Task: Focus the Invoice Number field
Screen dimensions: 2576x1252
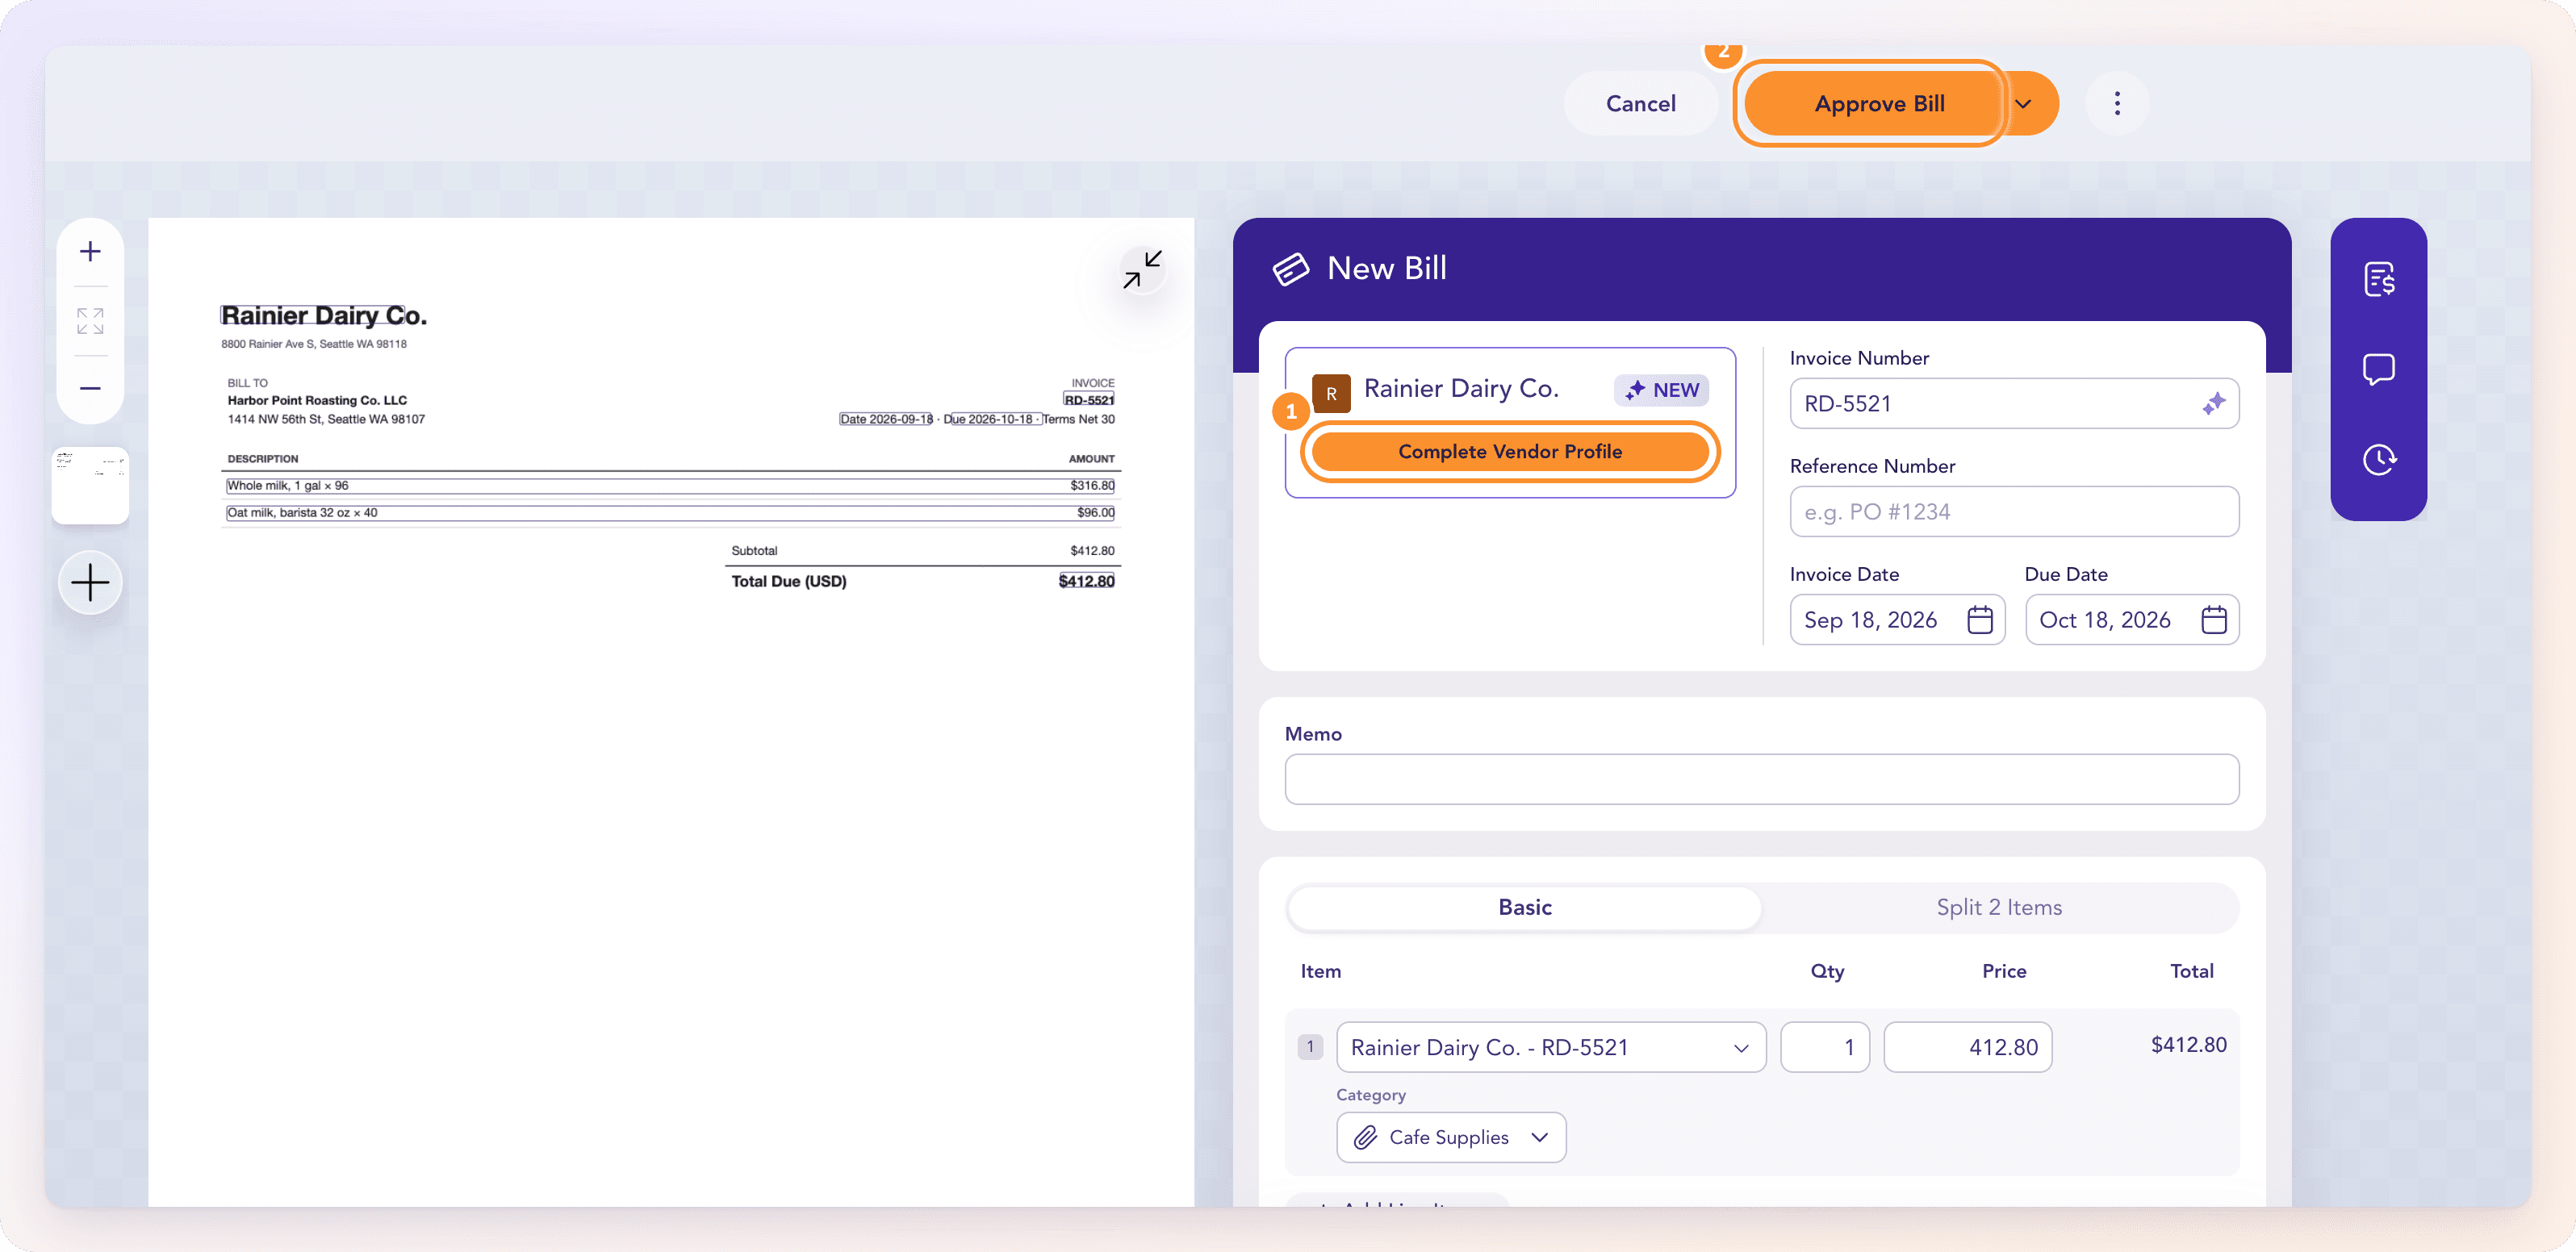Action: (x=2013, y=403)
